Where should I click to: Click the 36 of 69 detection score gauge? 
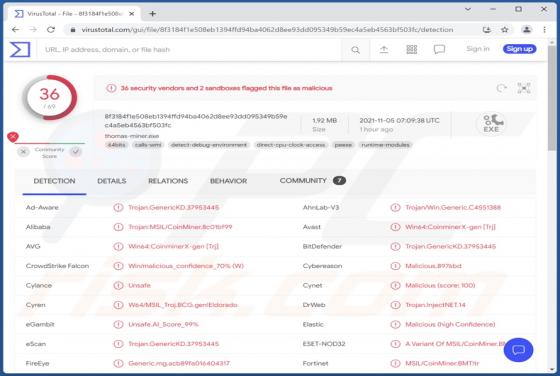click(x=50, y=97)
